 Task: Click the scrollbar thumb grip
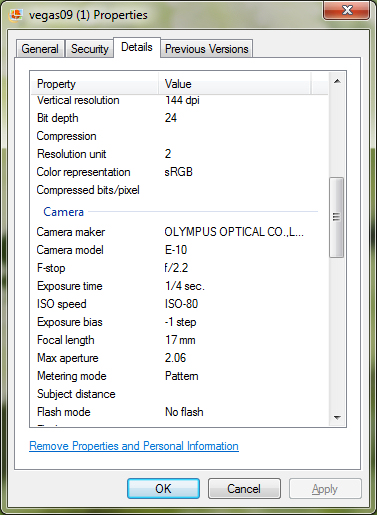337,217
